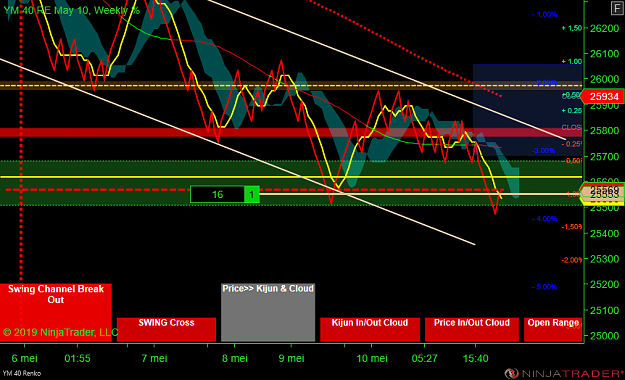The image size is (625, 380).
Task: Click the 9 mei date label
Action: (x=291, y=358)
